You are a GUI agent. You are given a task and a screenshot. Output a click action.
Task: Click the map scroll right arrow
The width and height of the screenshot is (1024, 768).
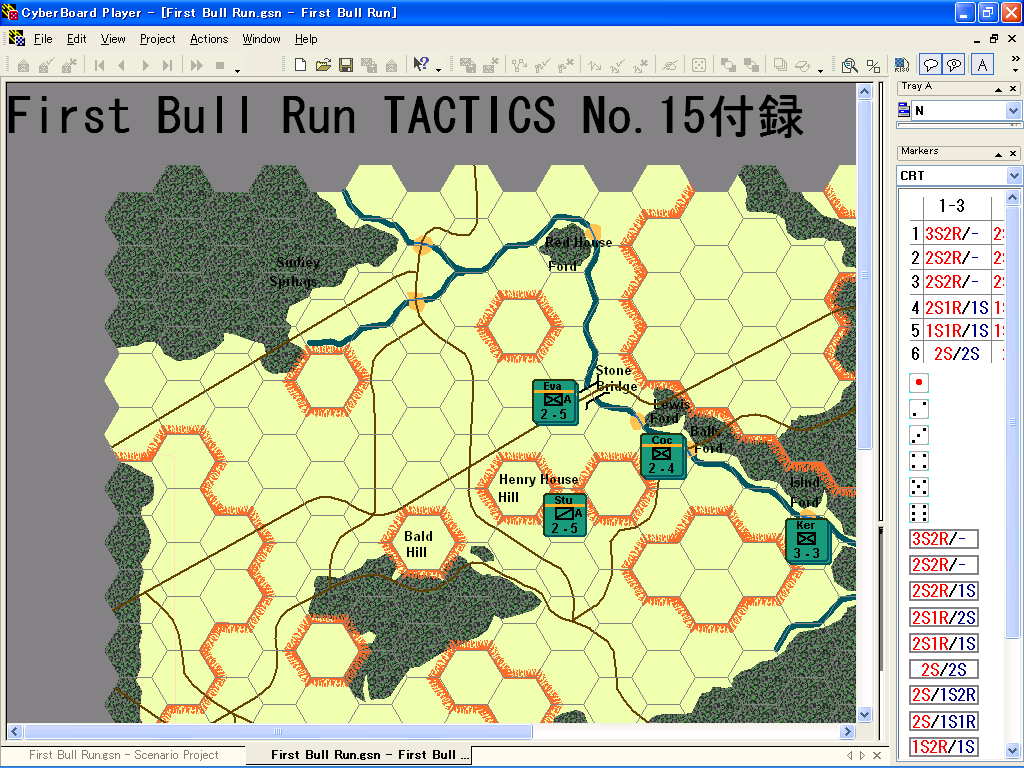[x=848, y=731]
